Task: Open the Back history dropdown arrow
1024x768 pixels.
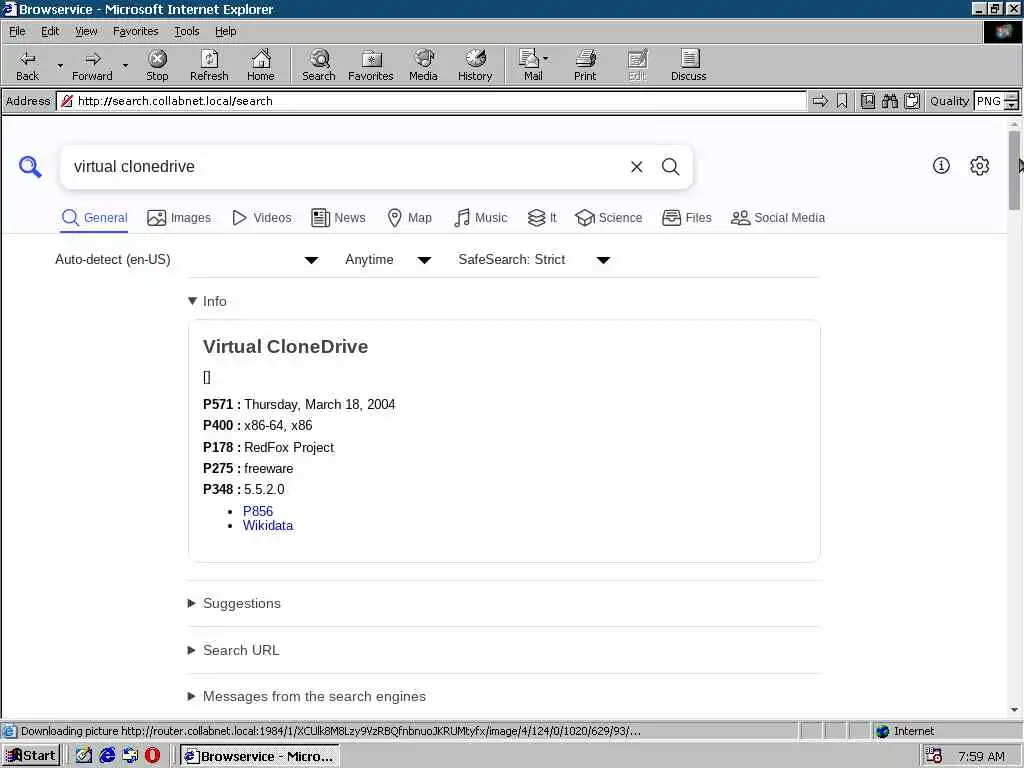Action: click(60, 65)
